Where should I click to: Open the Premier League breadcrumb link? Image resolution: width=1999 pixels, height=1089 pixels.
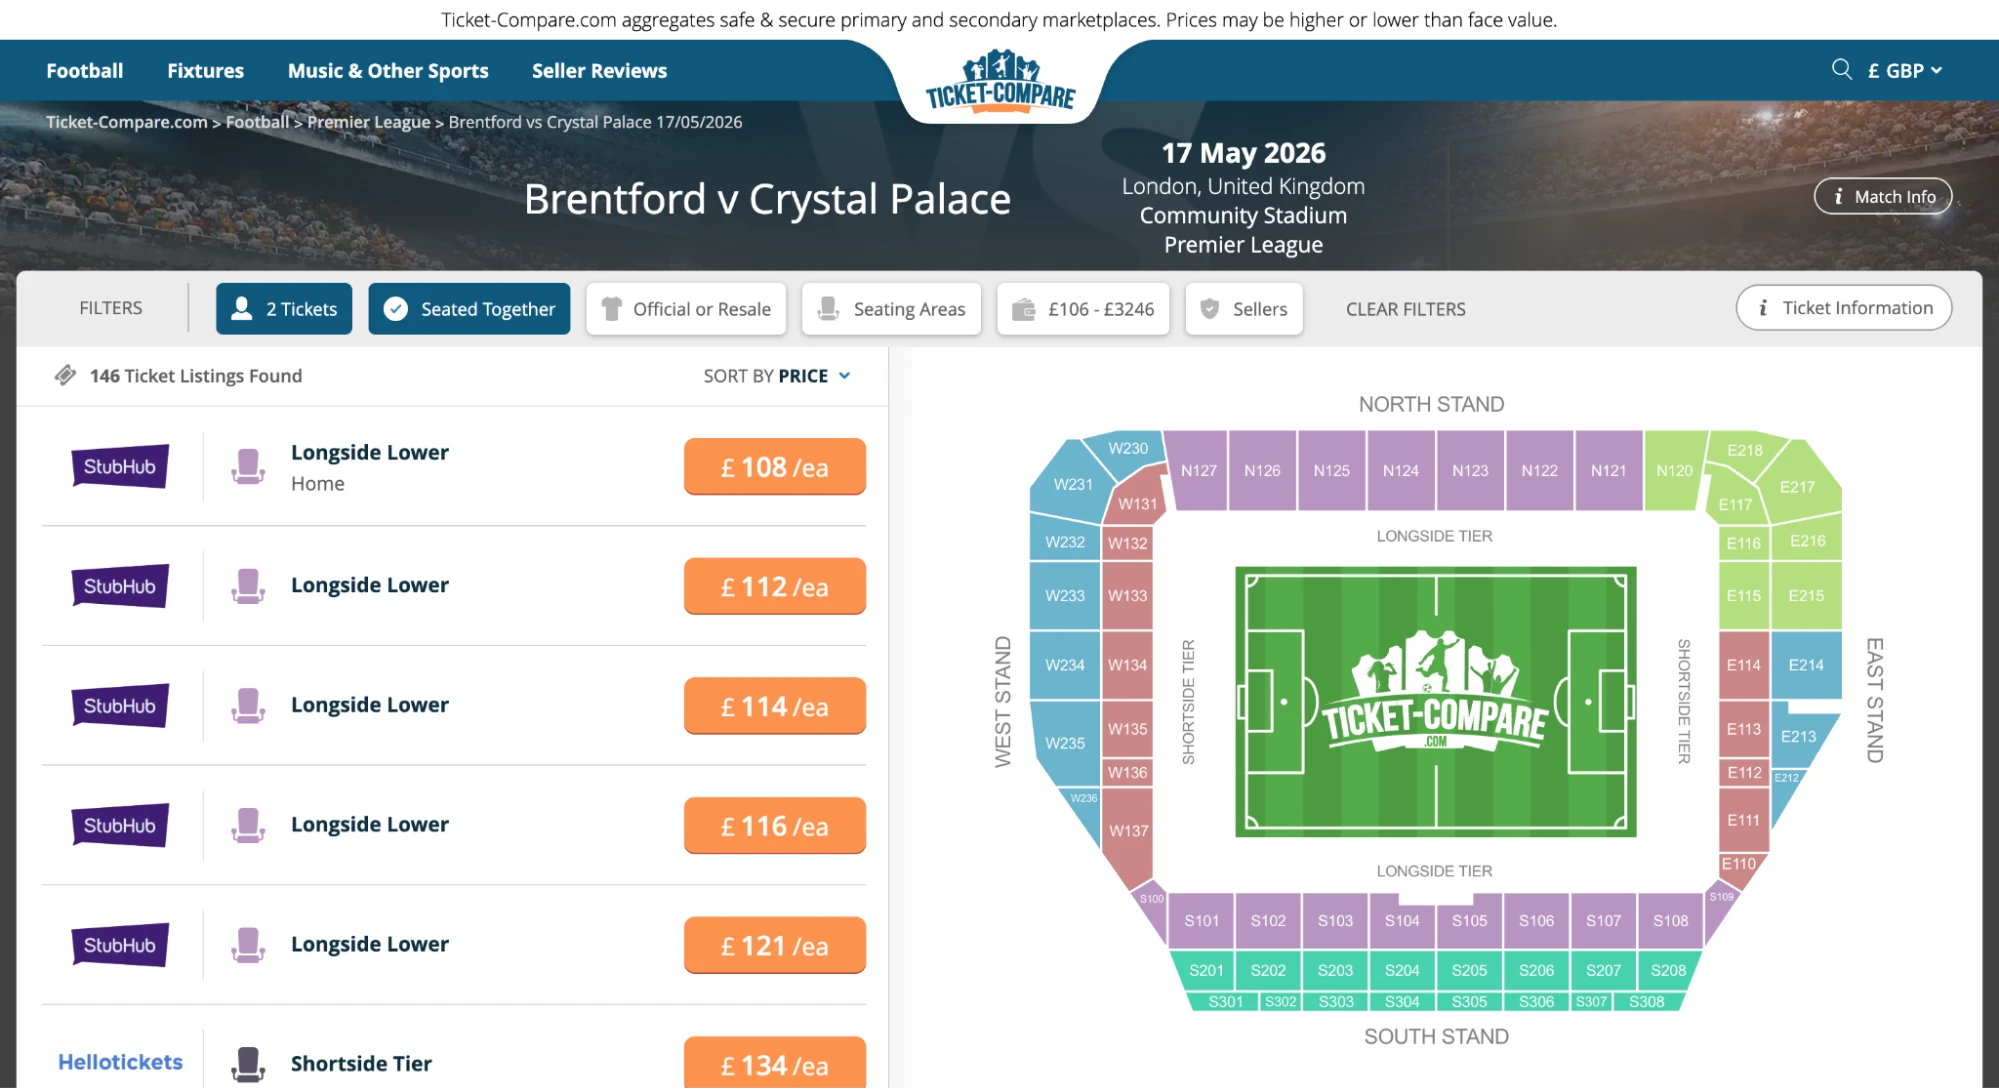coord(369,121)
